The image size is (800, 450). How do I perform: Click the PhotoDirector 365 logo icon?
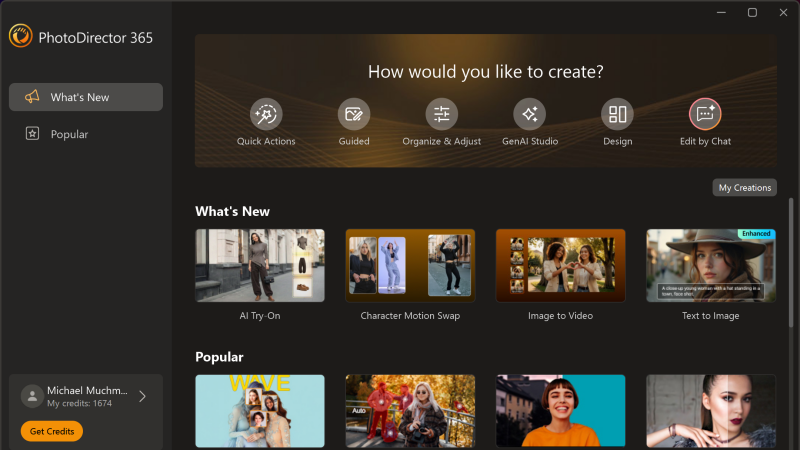pyautogui.click(x=20, y=36)
